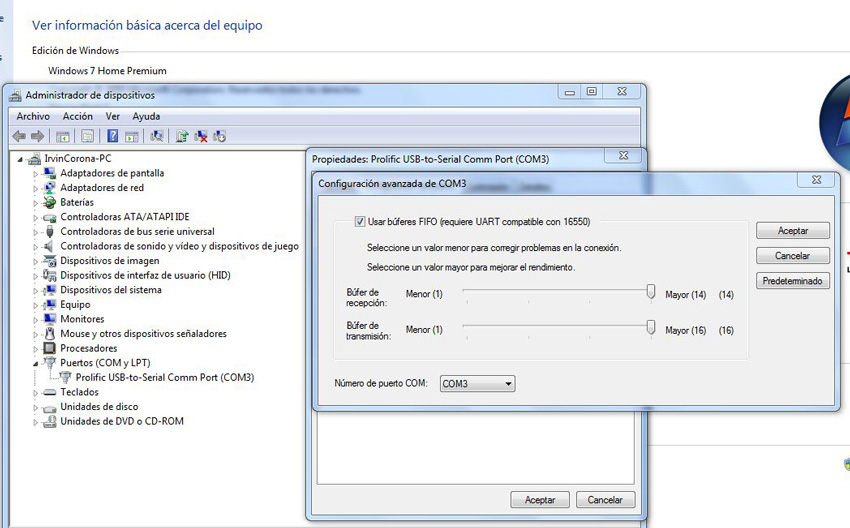The image size is (850, 528).
Task: Select the Teclados tree label
Action: pos(80,392)
